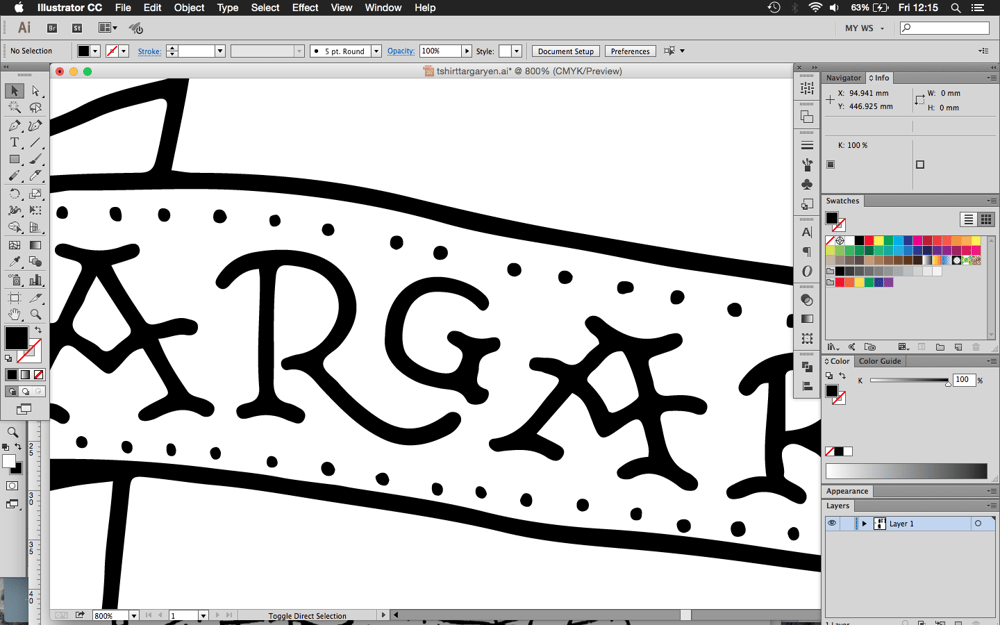The width and height of the screenshot is (1000, 625).
Task: Open the Paragraph panel icon
Action: click(807, 251)
